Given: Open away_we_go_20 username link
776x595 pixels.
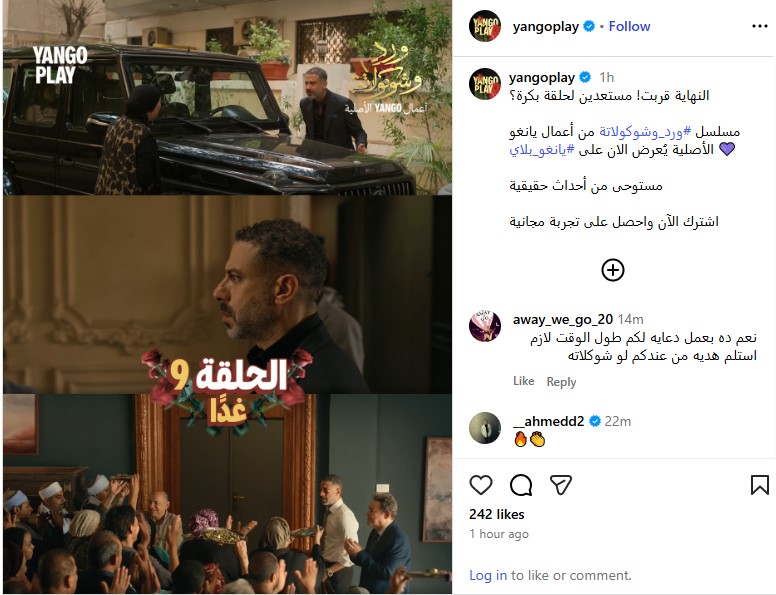Looking at the screenshot, I should 563,319.
